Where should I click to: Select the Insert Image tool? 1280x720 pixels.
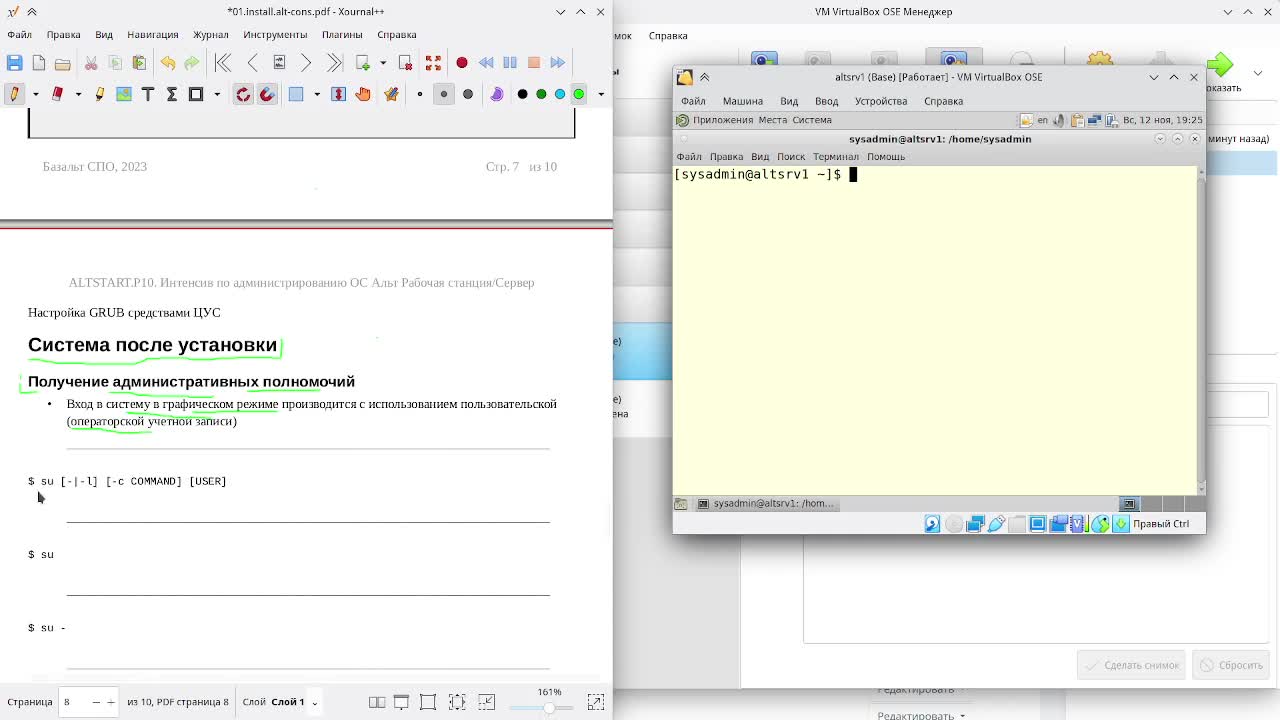click(124, 94)
